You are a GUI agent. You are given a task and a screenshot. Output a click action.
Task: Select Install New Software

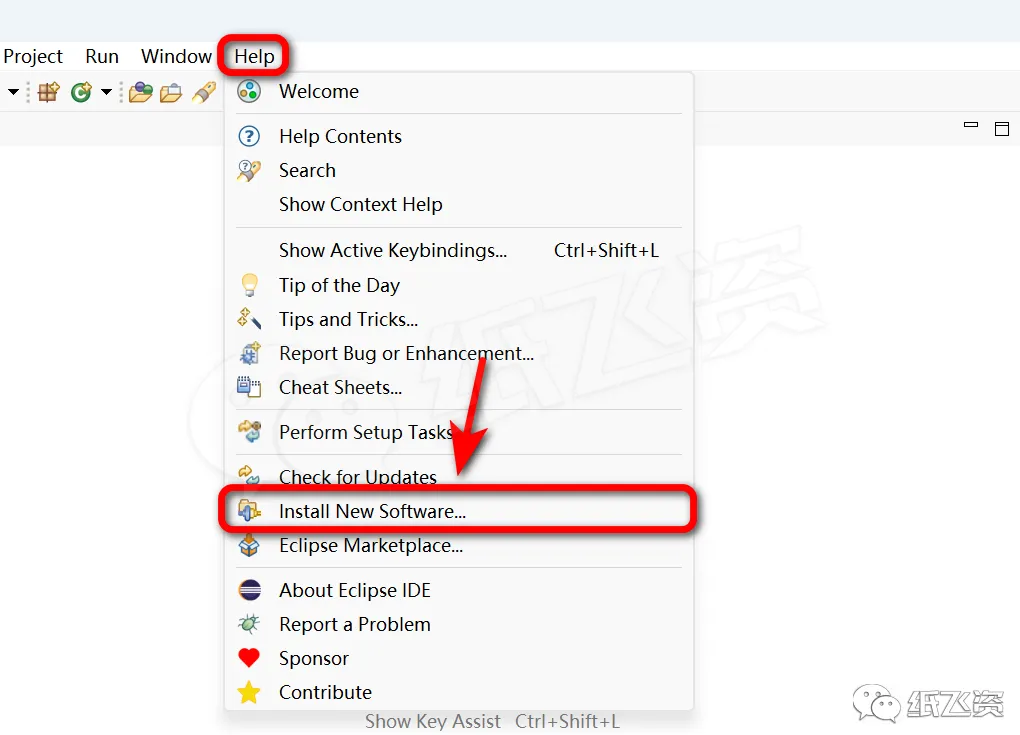tap(459, 511)
